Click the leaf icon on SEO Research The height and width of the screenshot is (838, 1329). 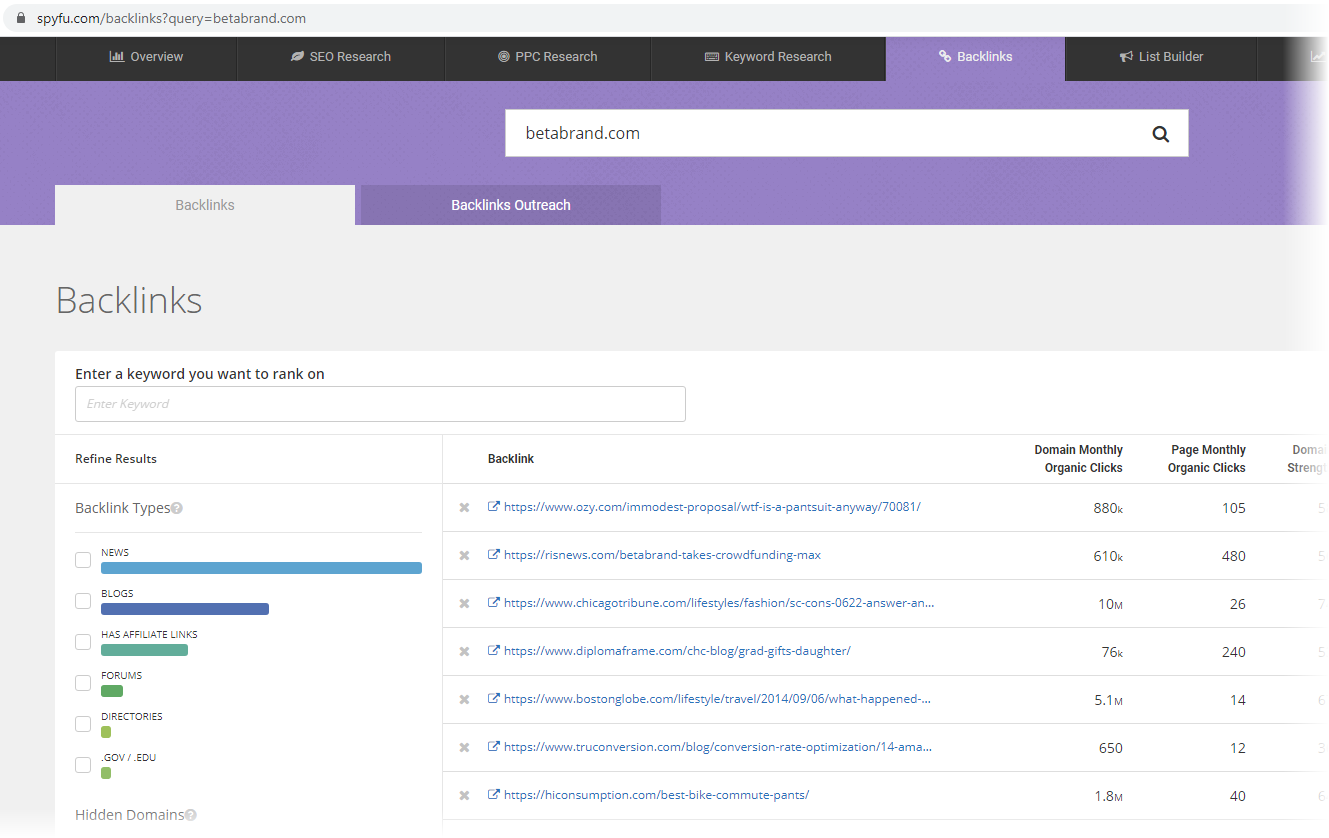coord(297,57)
